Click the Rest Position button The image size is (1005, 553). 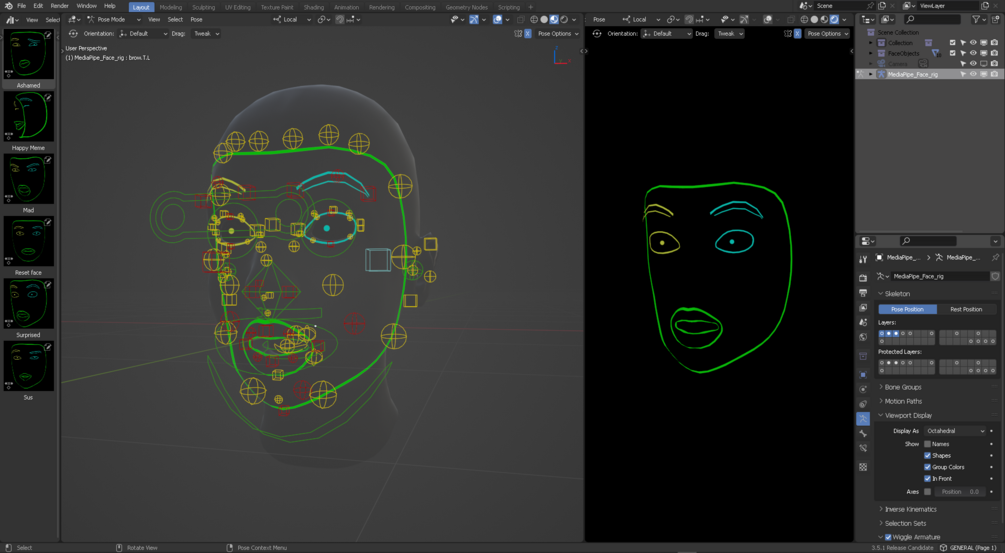[966, 310]
